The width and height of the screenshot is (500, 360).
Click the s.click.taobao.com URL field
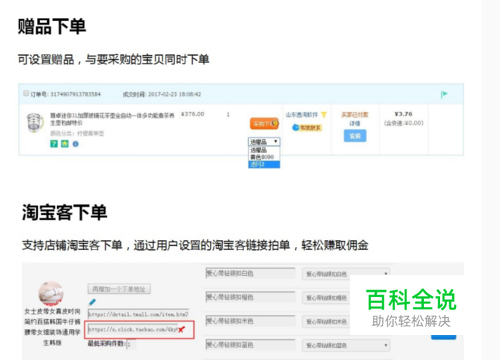coord(132,329)
